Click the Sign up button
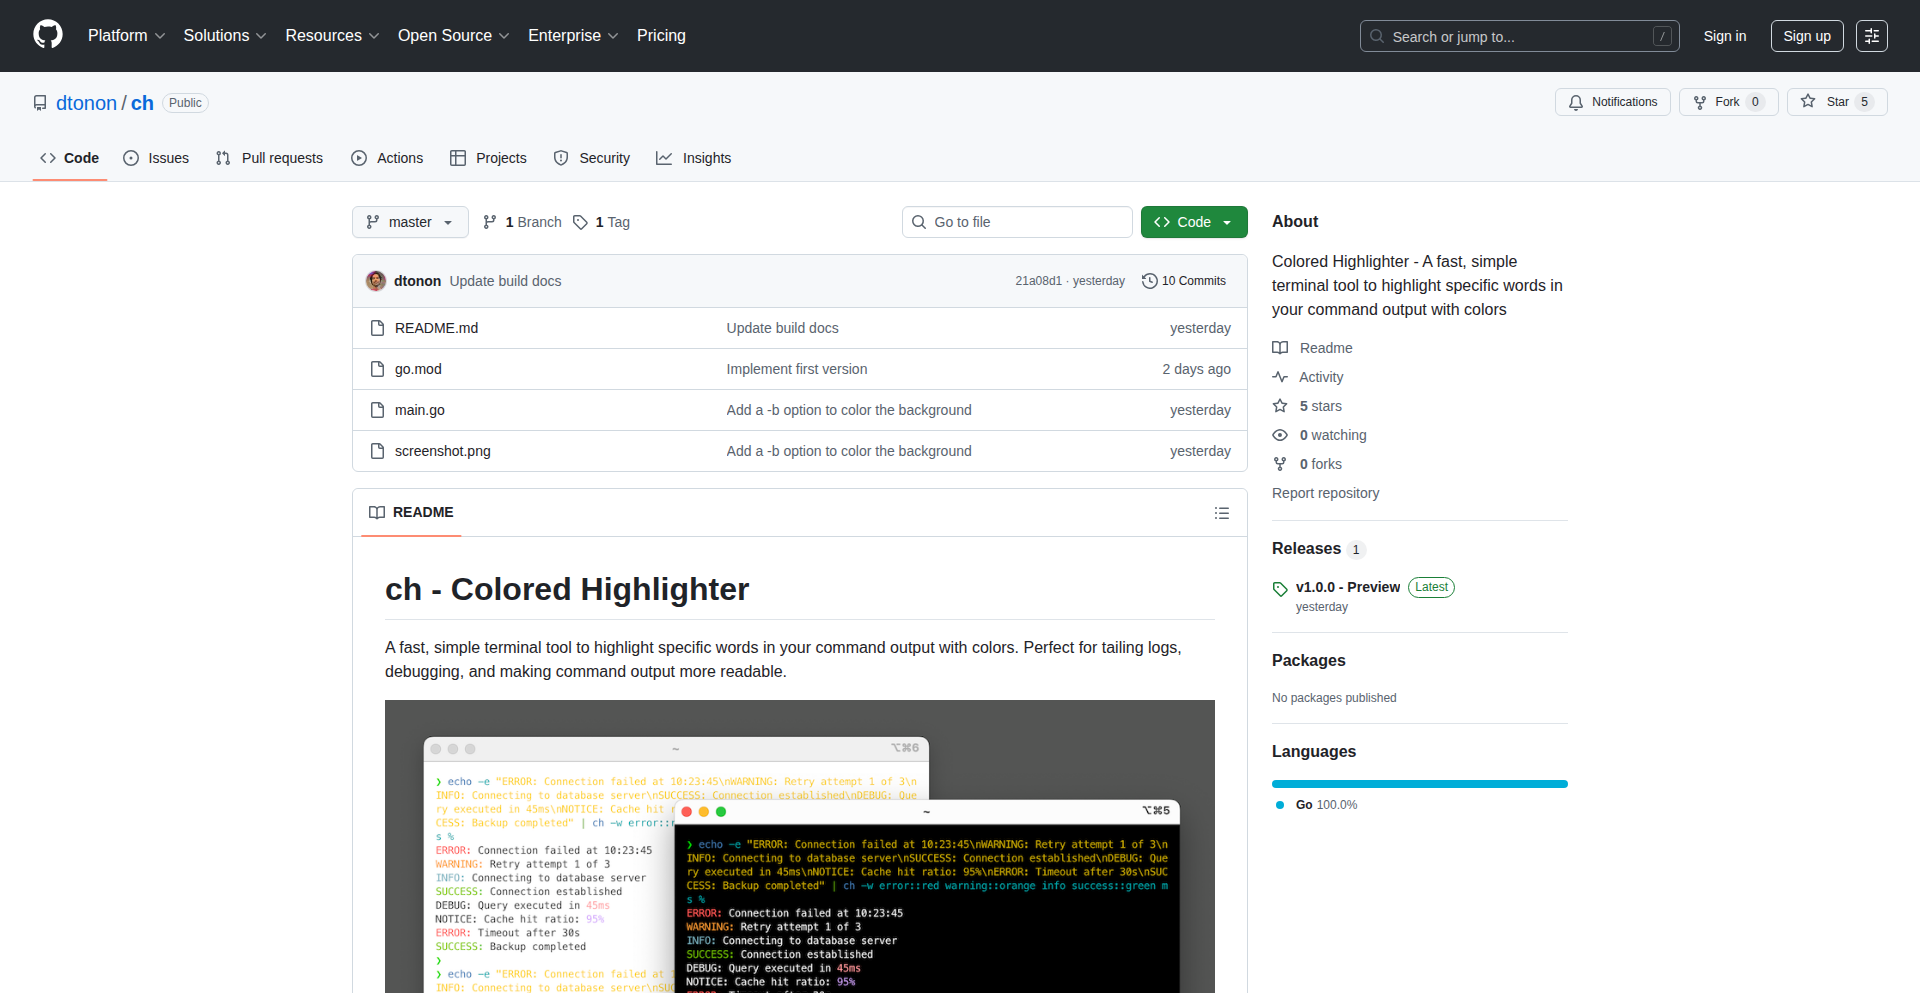The image size is (1920, 993). point(1806,36)
